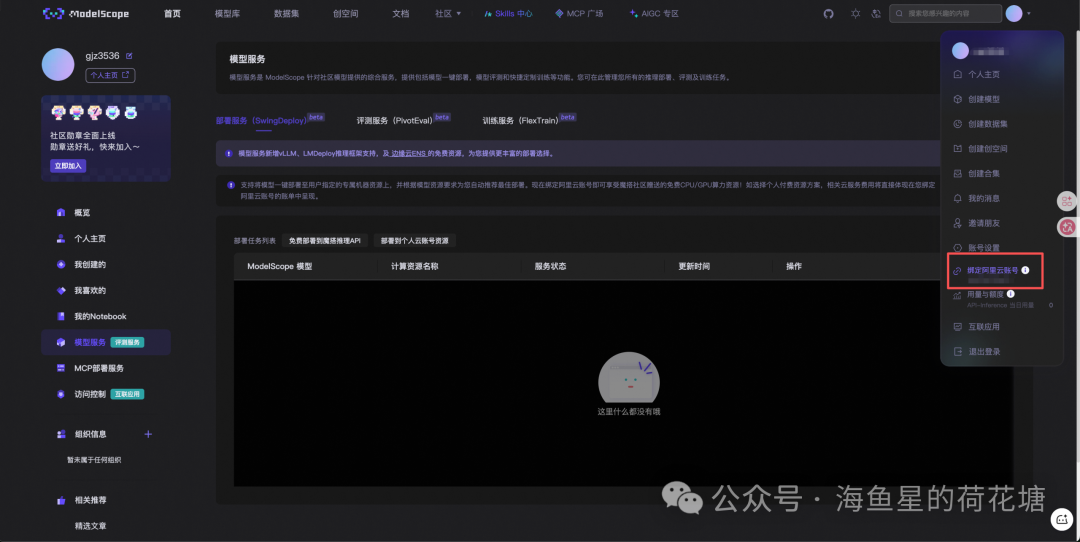The image size is (1080, 542).
Task: Click the 我创建的 sidebar icon
Action: click(61, 264)
